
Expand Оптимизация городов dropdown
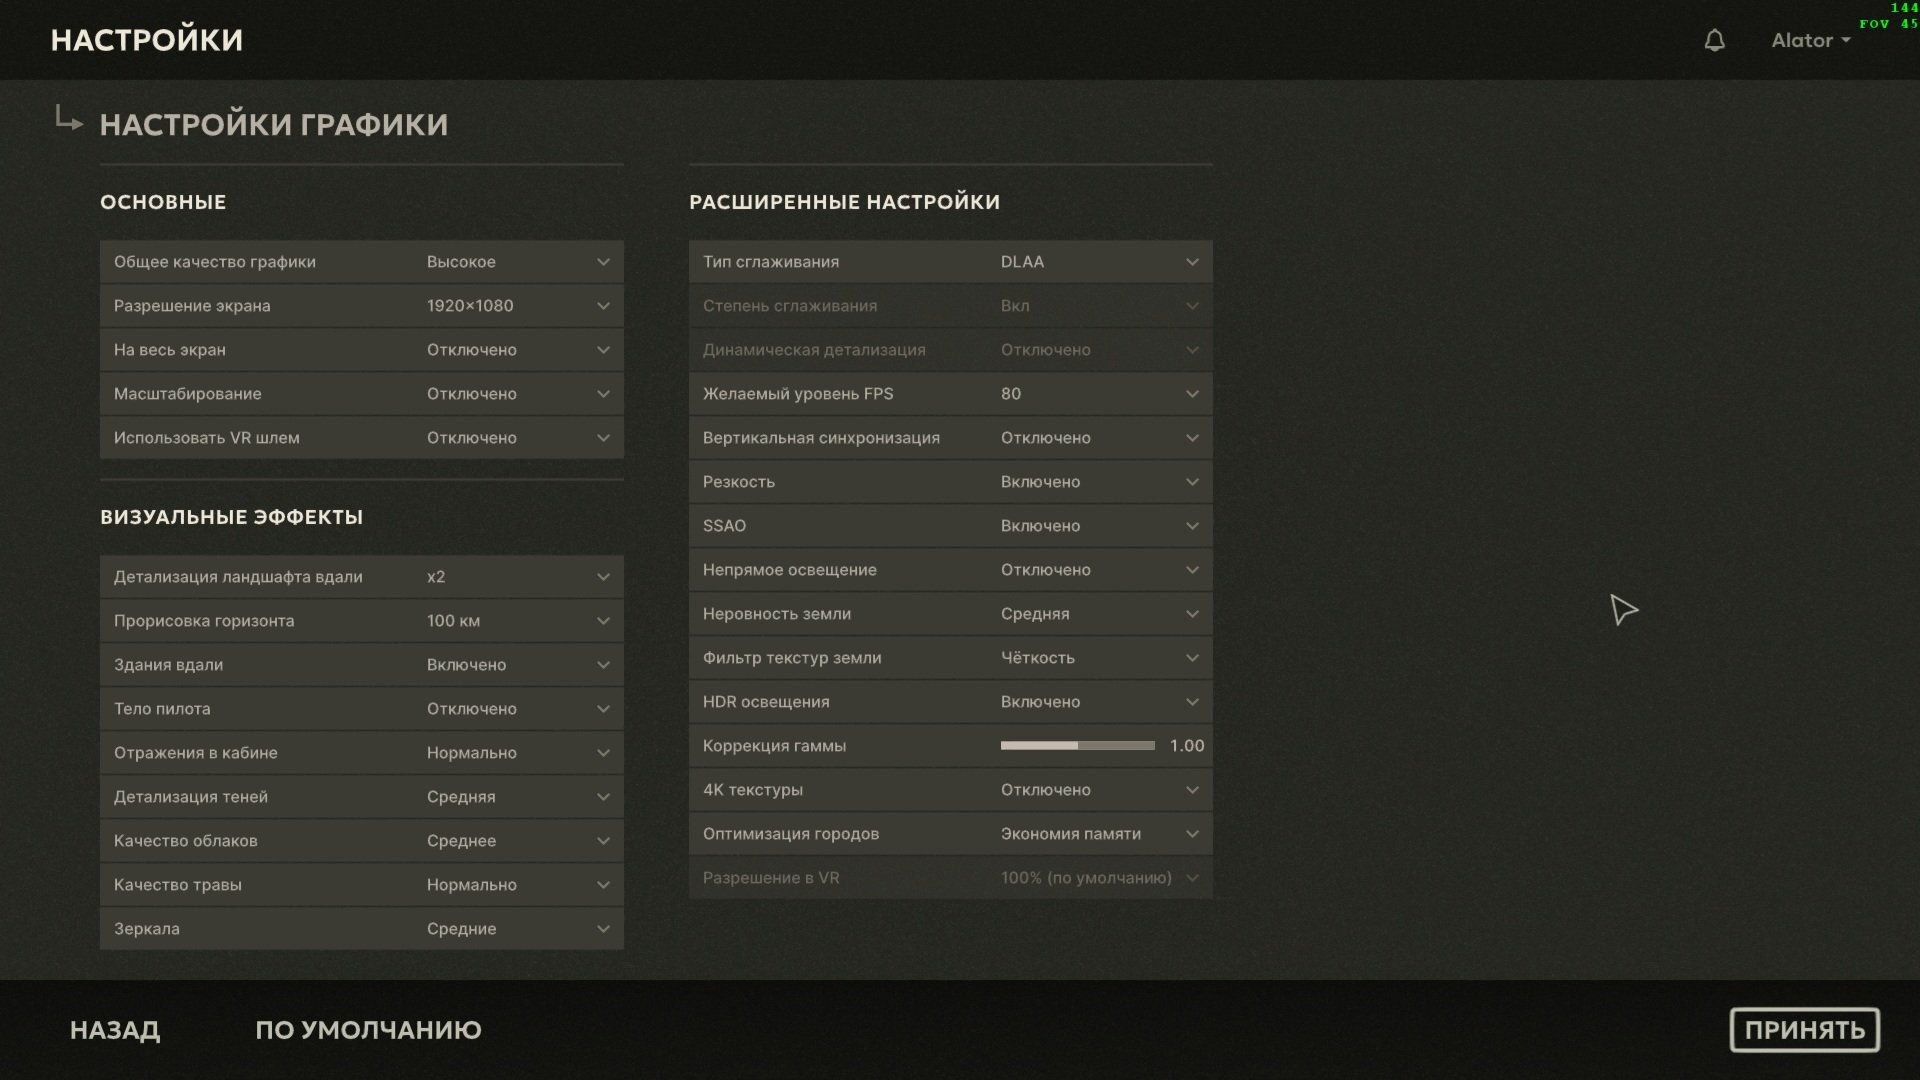click(951, 834)
